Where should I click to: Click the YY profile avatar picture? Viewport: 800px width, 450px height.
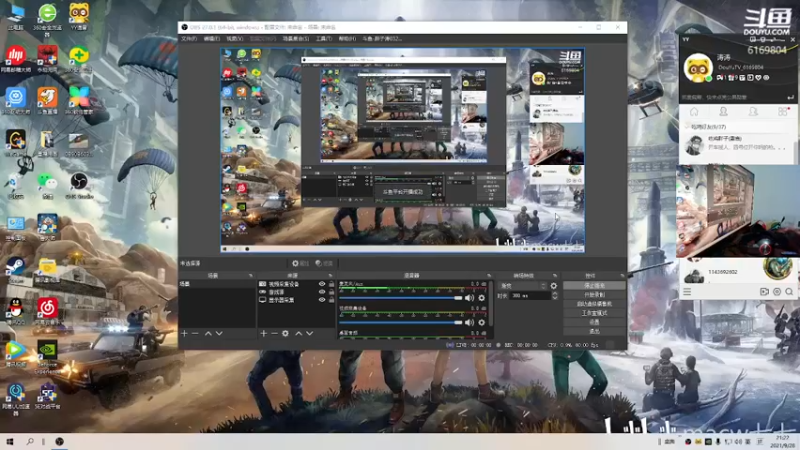(697, 67)
